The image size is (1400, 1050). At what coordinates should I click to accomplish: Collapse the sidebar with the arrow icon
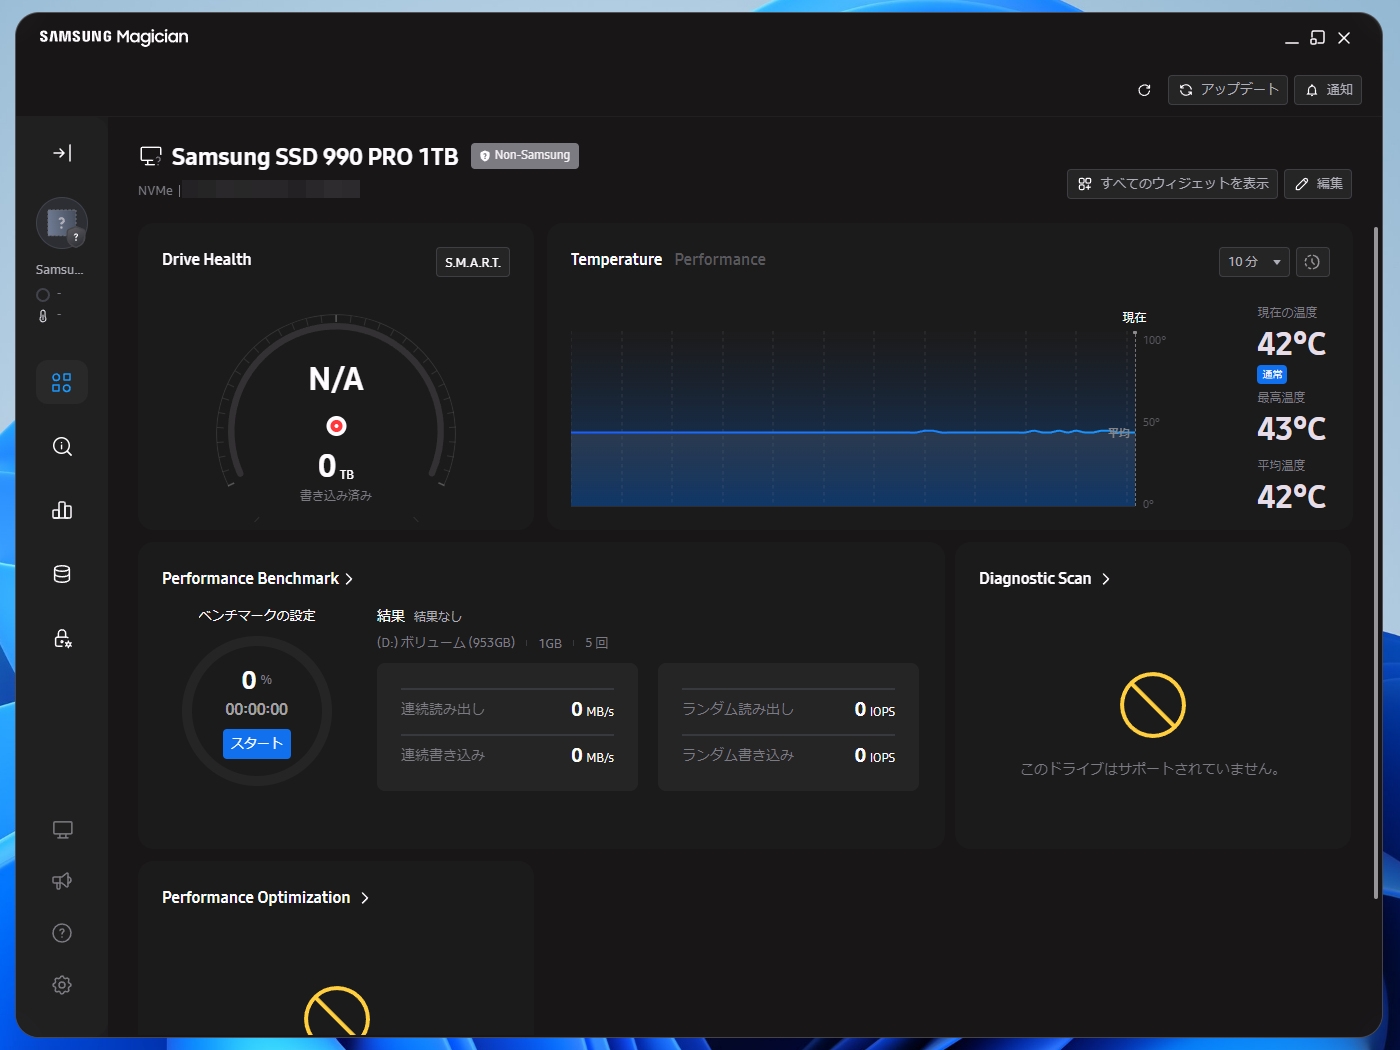pyautogui.click(x=62, y=153)
